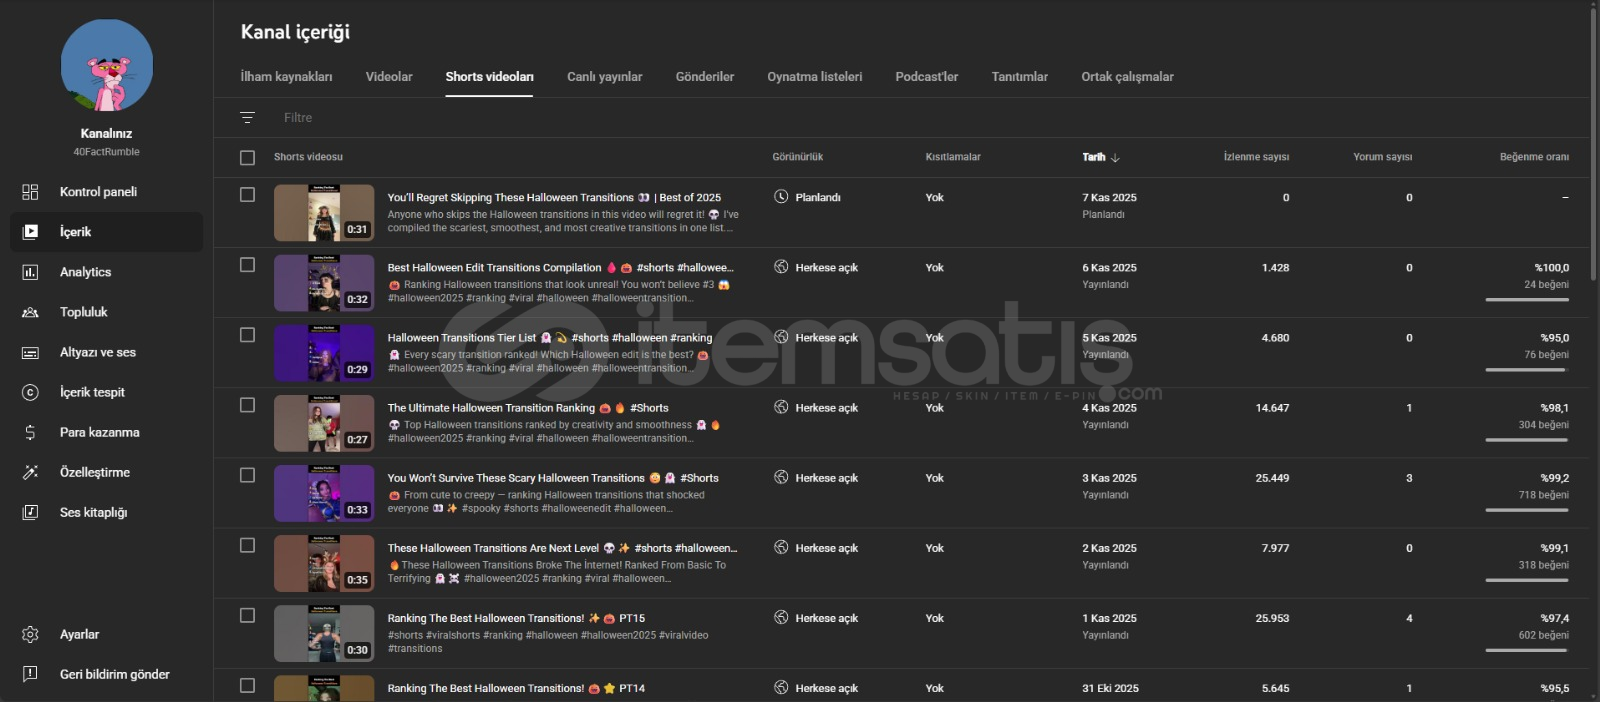Image resolution: width=1600 pixels, height=702 pixels.
Task: Open Özelleştirme magic wand icon
Action: (30, 472)
